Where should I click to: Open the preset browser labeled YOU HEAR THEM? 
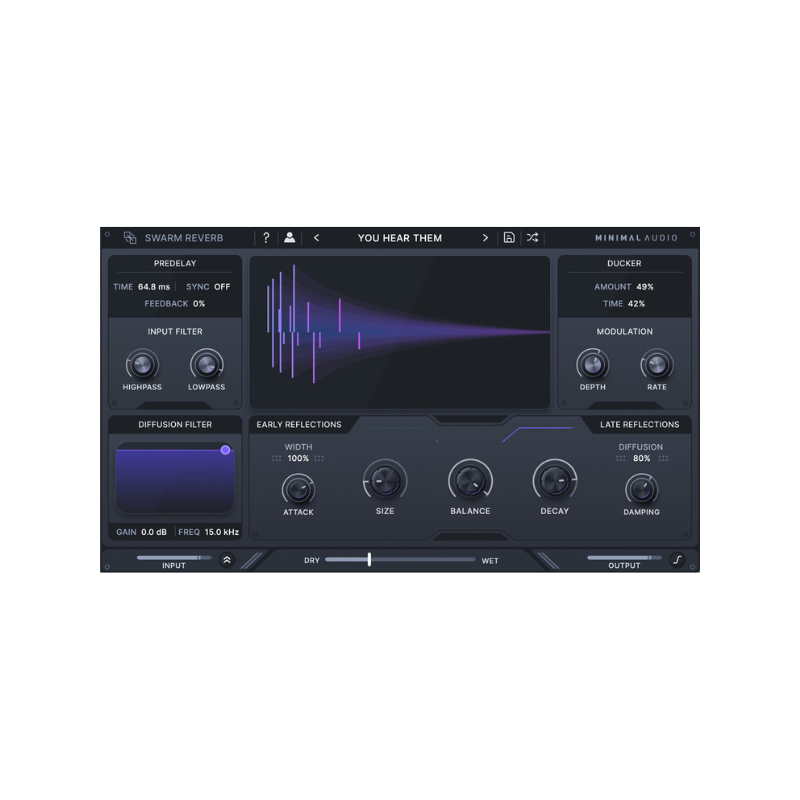(400, 237)
